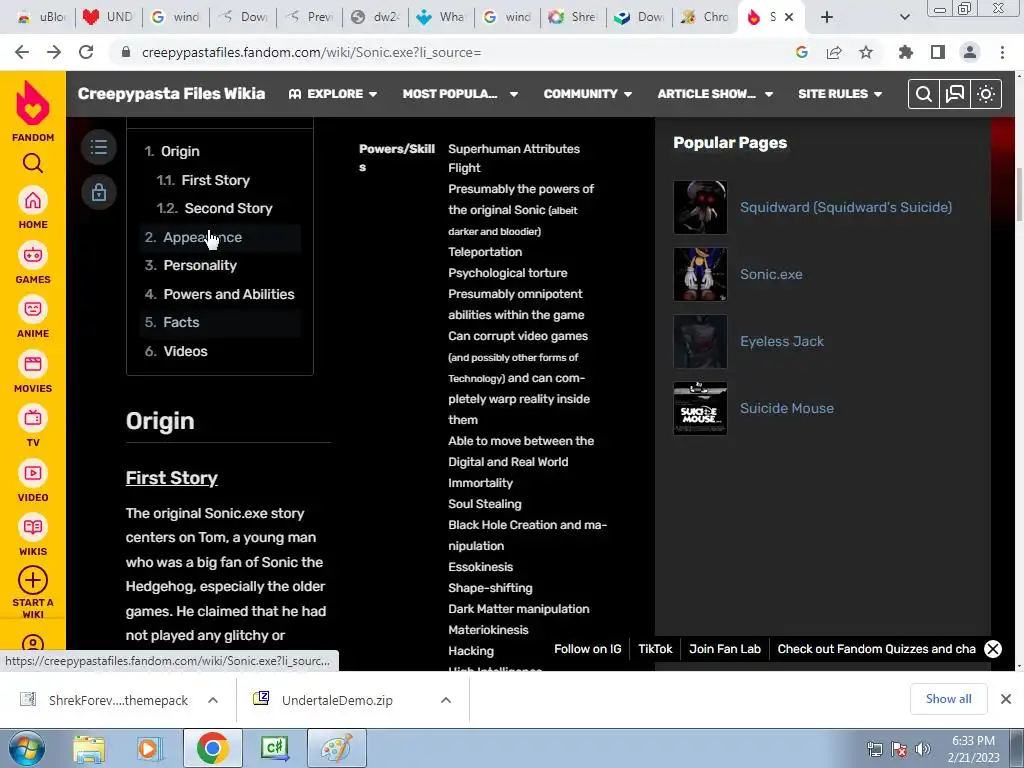
Task: Jump to Personality in contents
Action: 200,265
